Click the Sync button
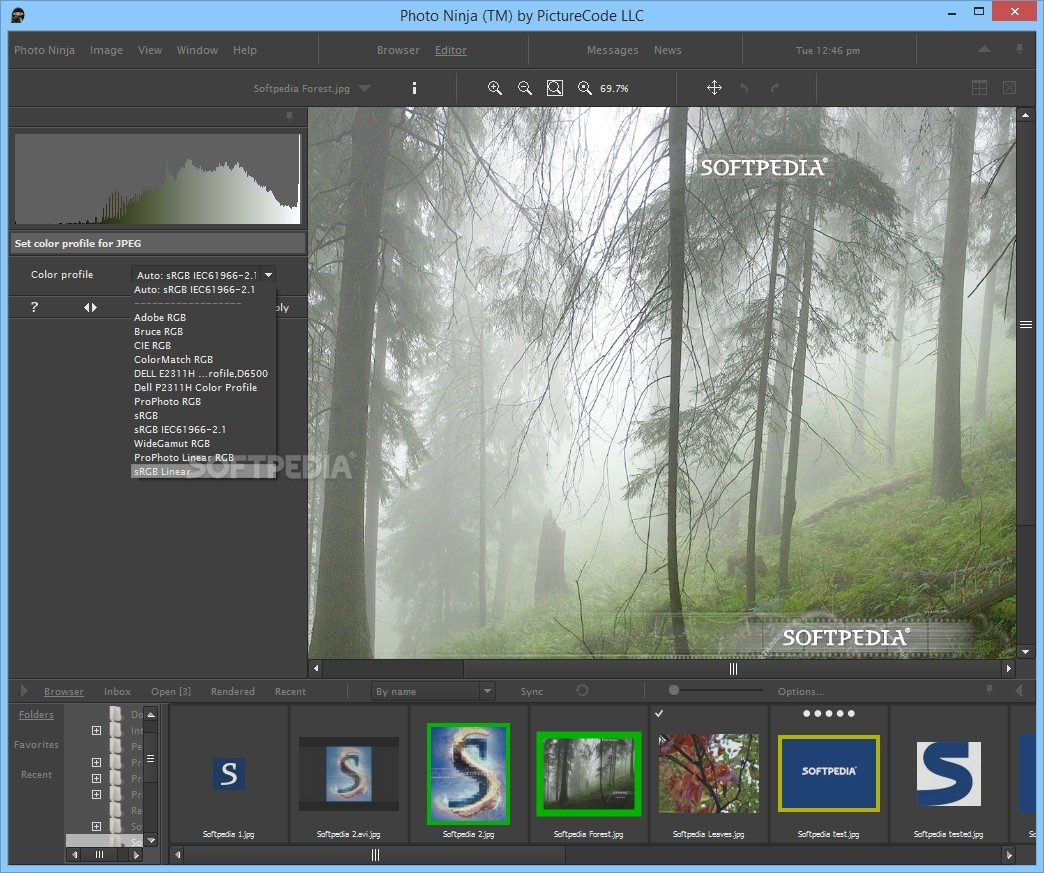The height and width of the screenshot is (873, 1044). click(531, 691)
